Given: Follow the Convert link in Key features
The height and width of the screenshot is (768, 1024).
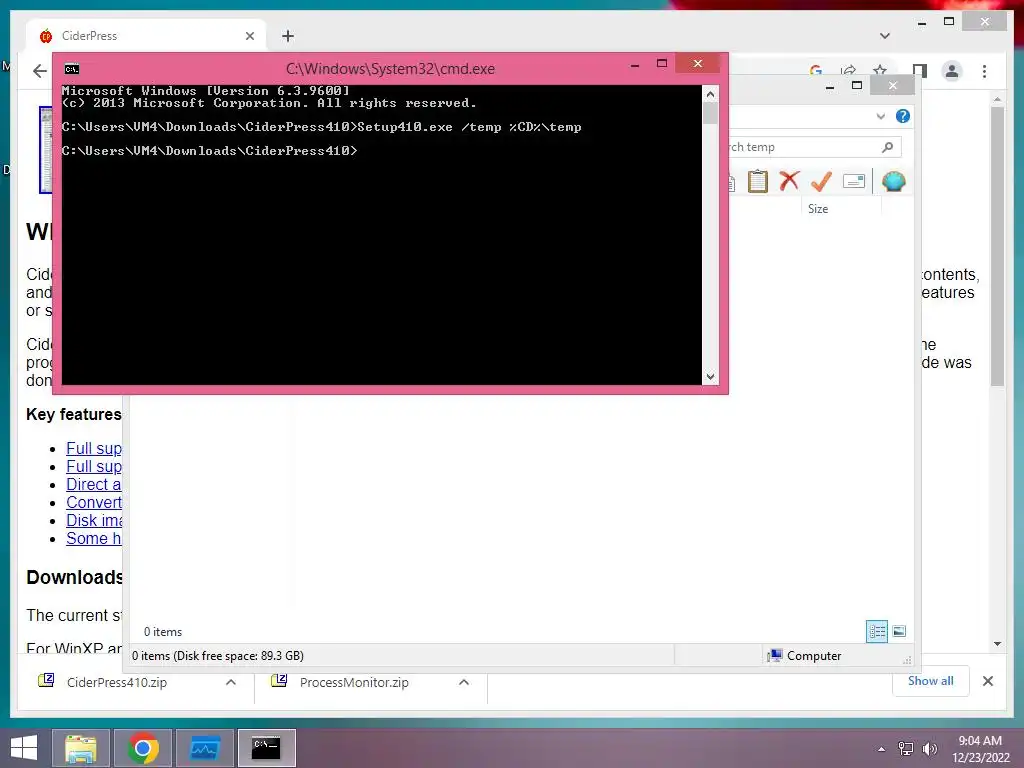Looking at the screenshot, I should (93, 502).
